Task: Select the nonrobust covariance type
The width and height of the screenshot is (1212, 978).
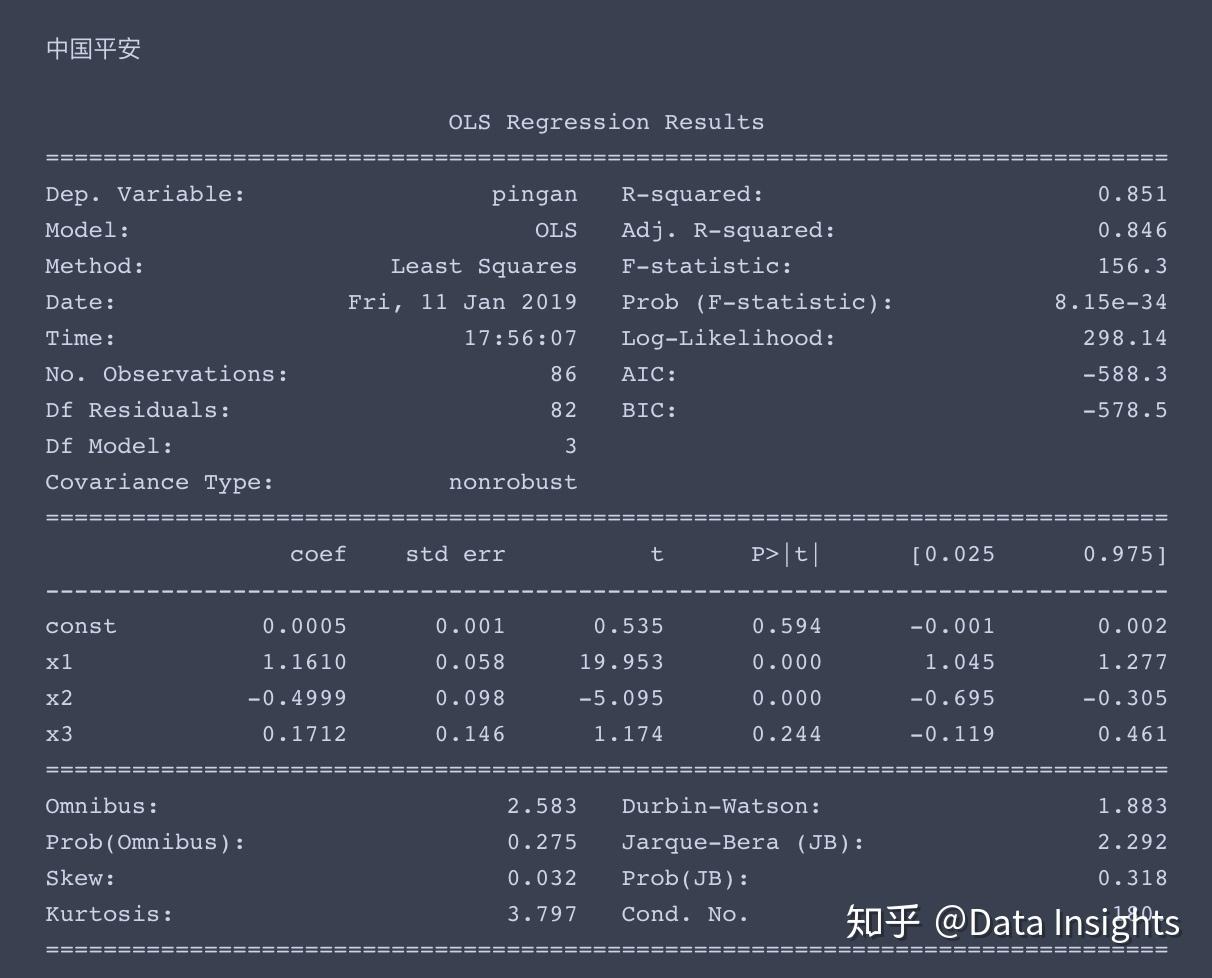Action: 513,481
